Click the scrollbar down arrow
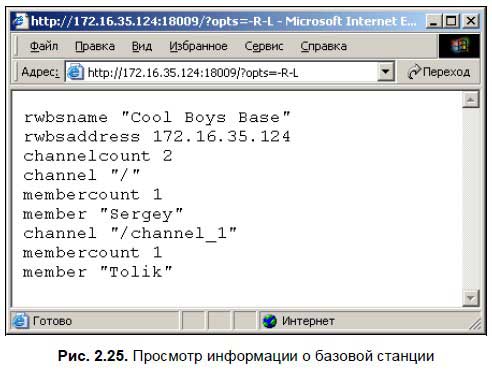 [x=471, y=298]
